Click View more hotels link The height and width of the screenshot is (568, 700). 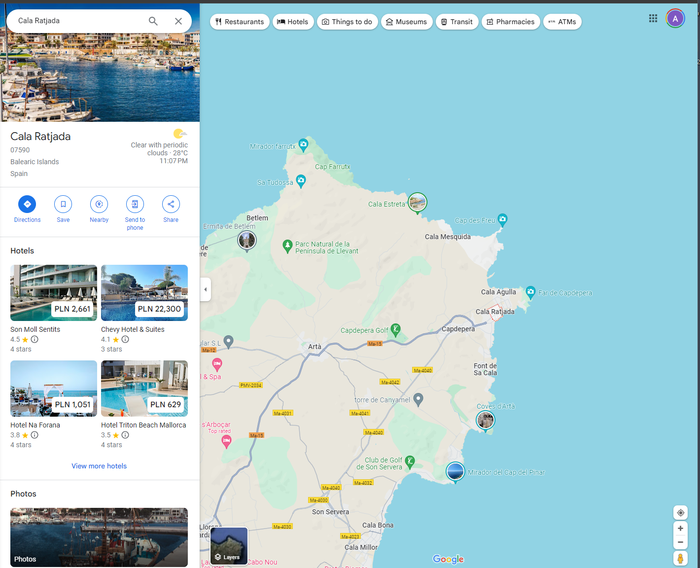coord(99,466)
